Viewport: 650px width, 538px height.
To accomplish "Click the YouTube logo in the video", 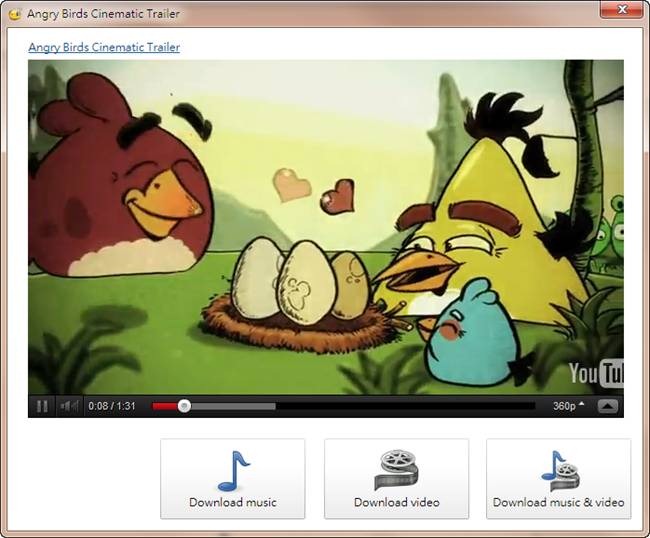I will click(x=596, y=374).
